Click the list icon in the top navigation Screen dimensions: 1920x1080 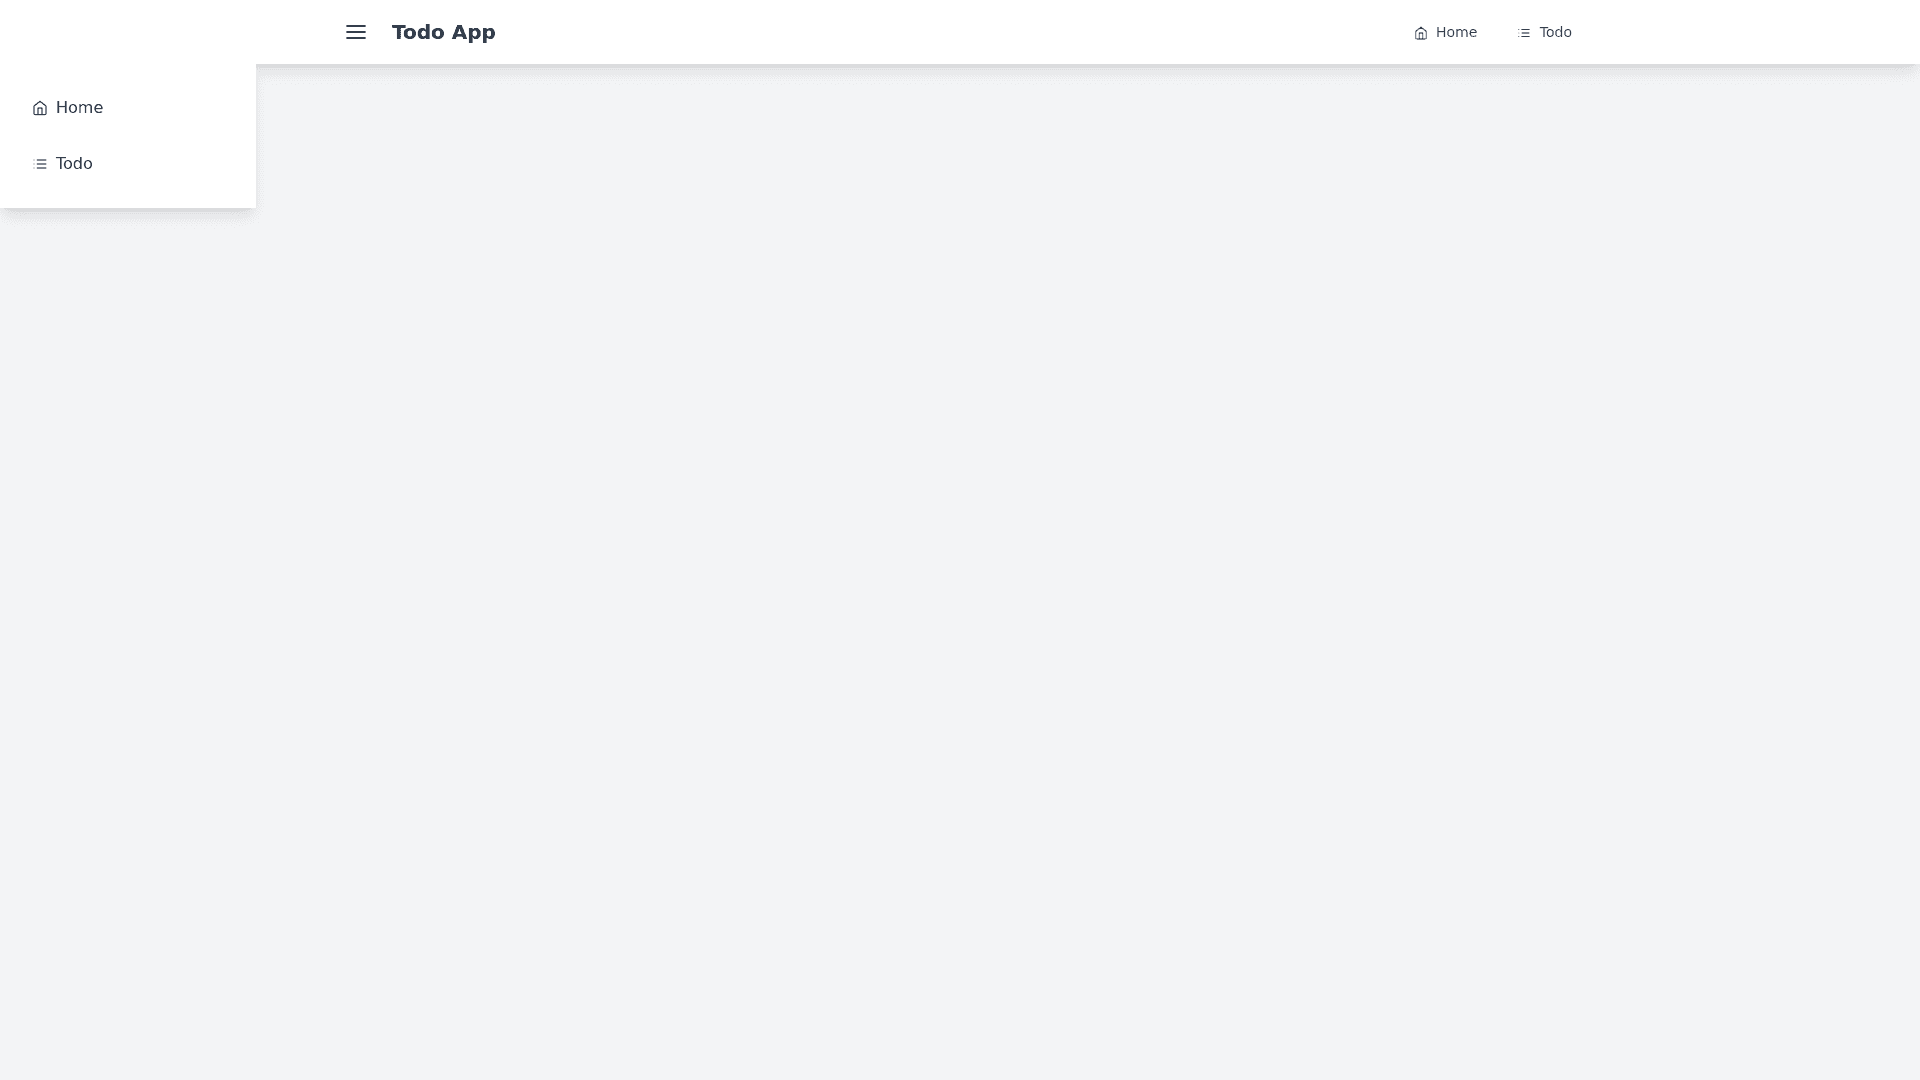1524,33
